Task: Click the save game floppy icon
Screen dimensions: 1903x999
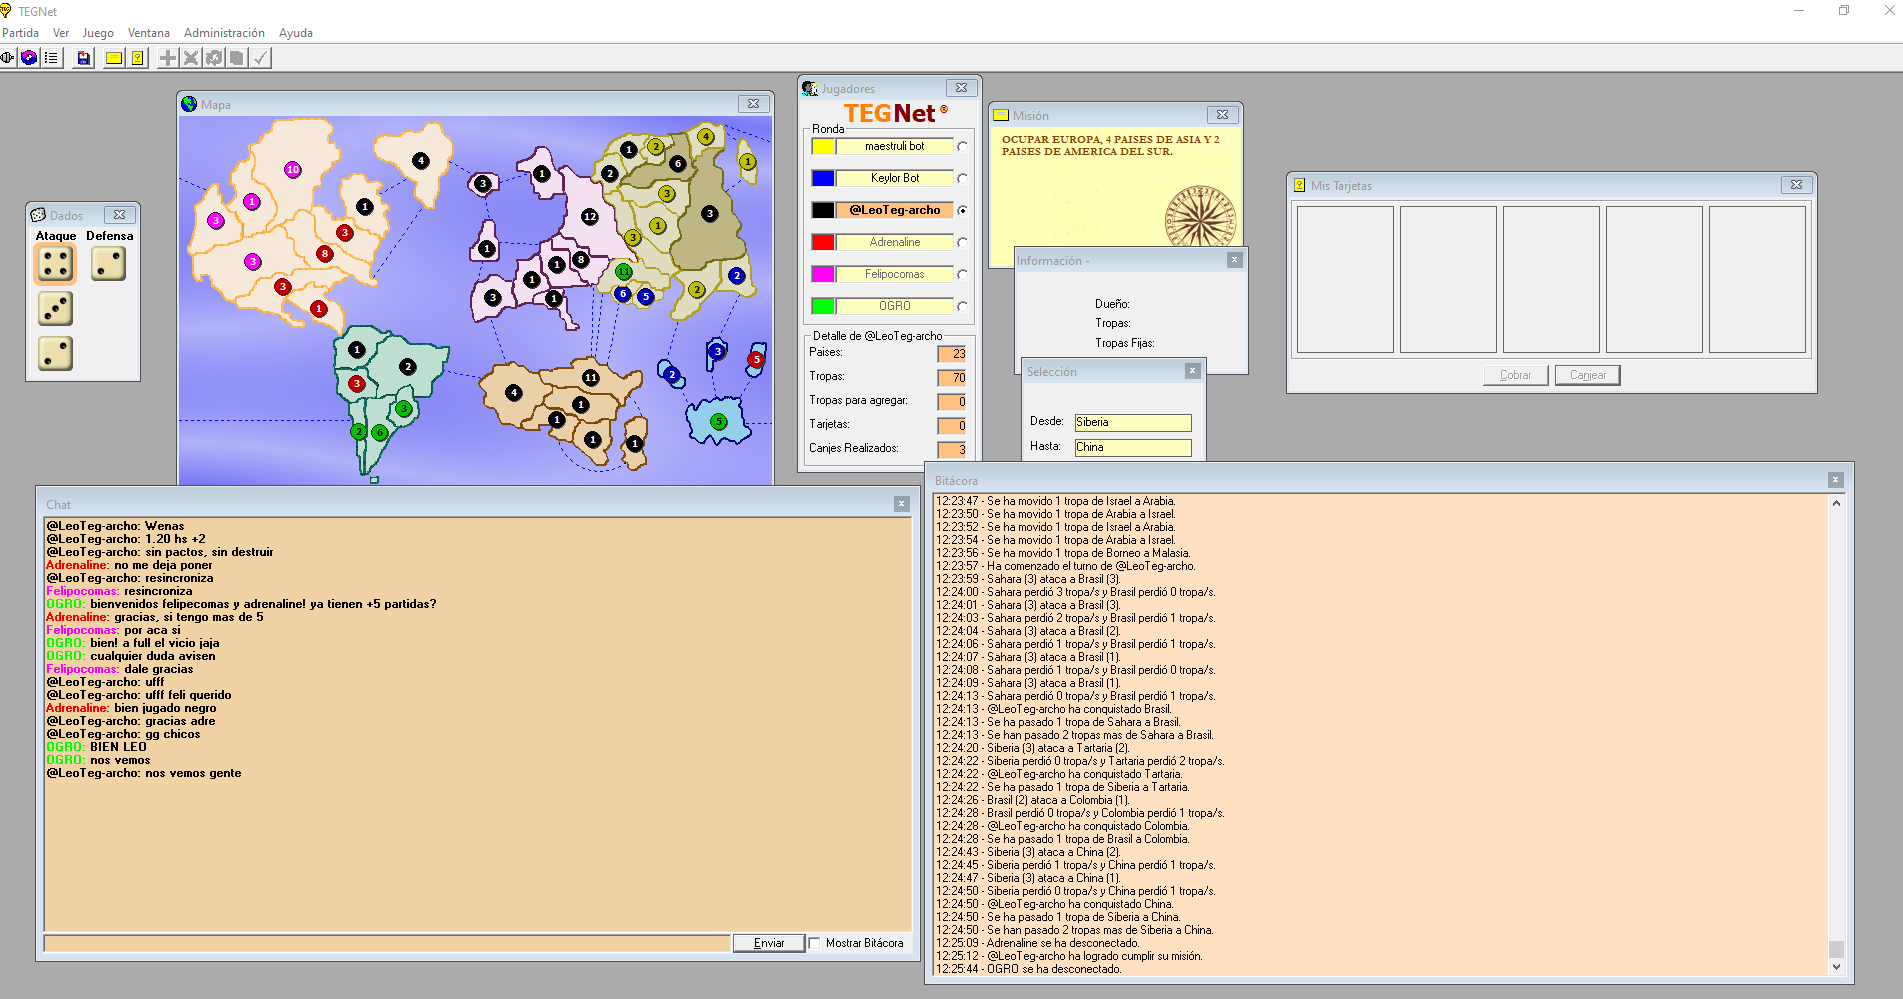Action: point(84,58)
